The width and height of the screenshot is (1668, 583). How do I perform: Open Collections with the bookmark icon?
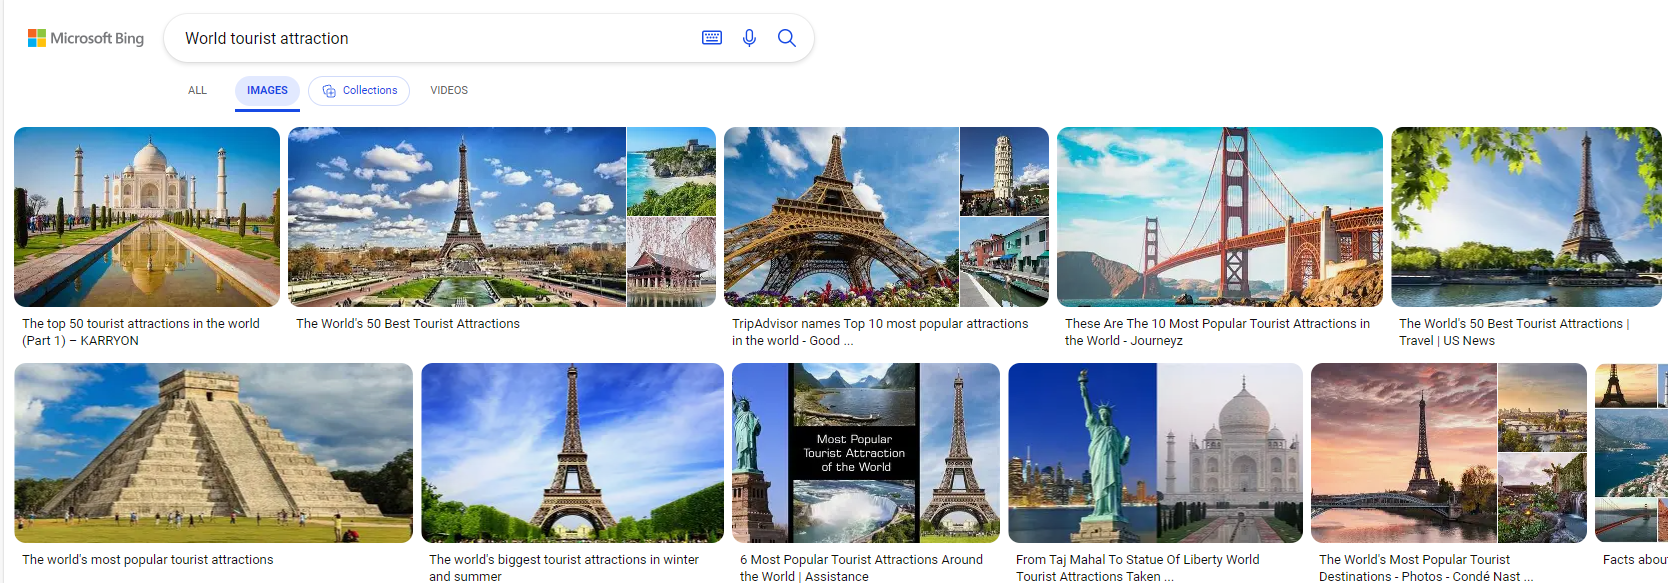pyautogui.click(x=359, y=90)
